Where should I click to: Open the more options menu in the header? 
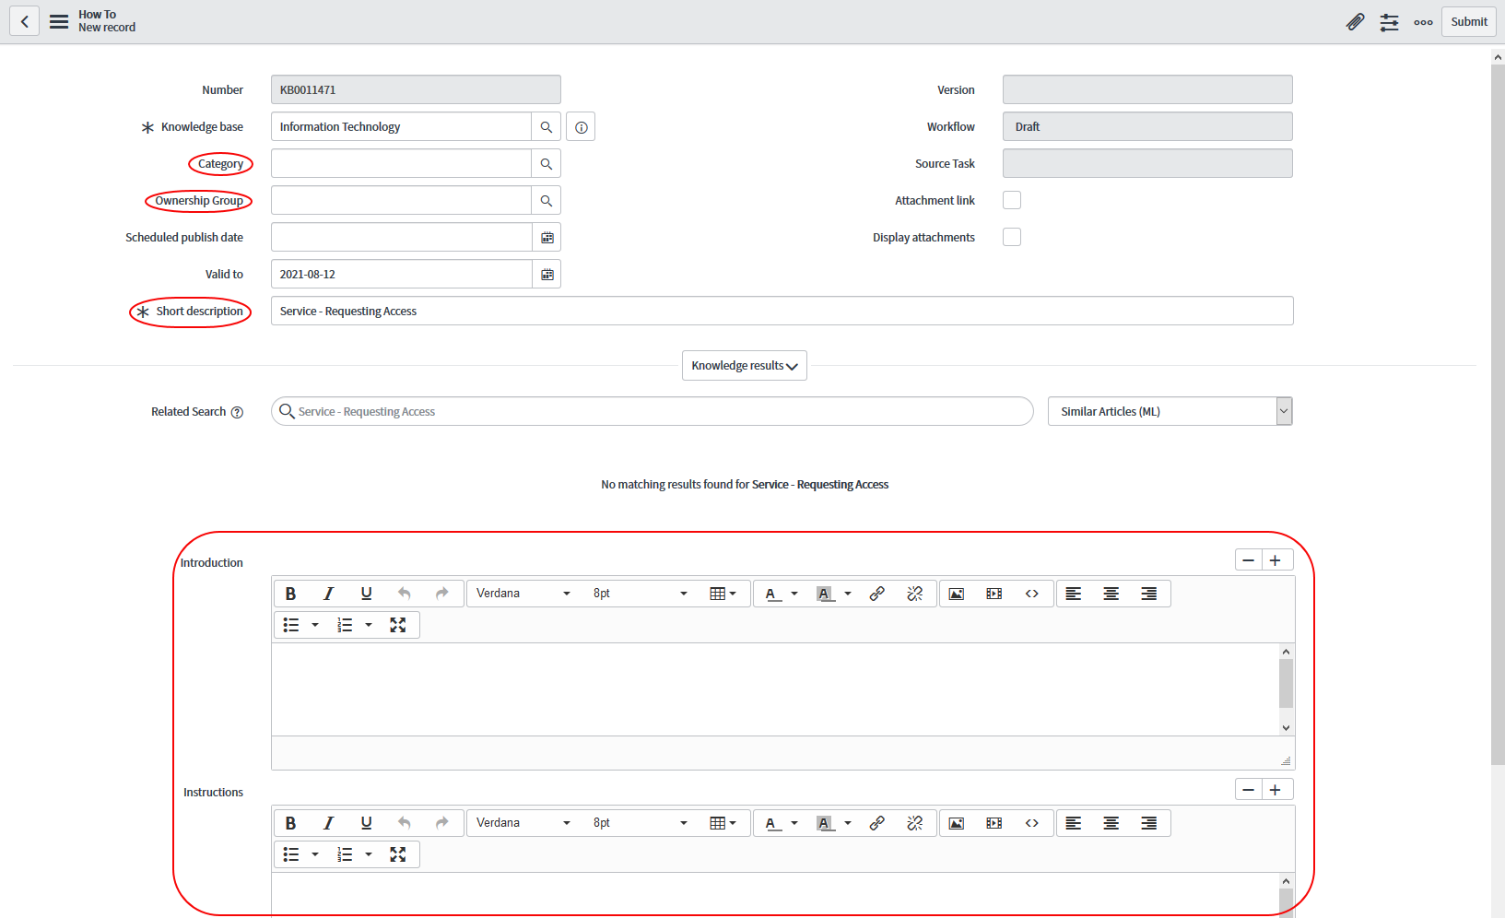click(1422, 21)
